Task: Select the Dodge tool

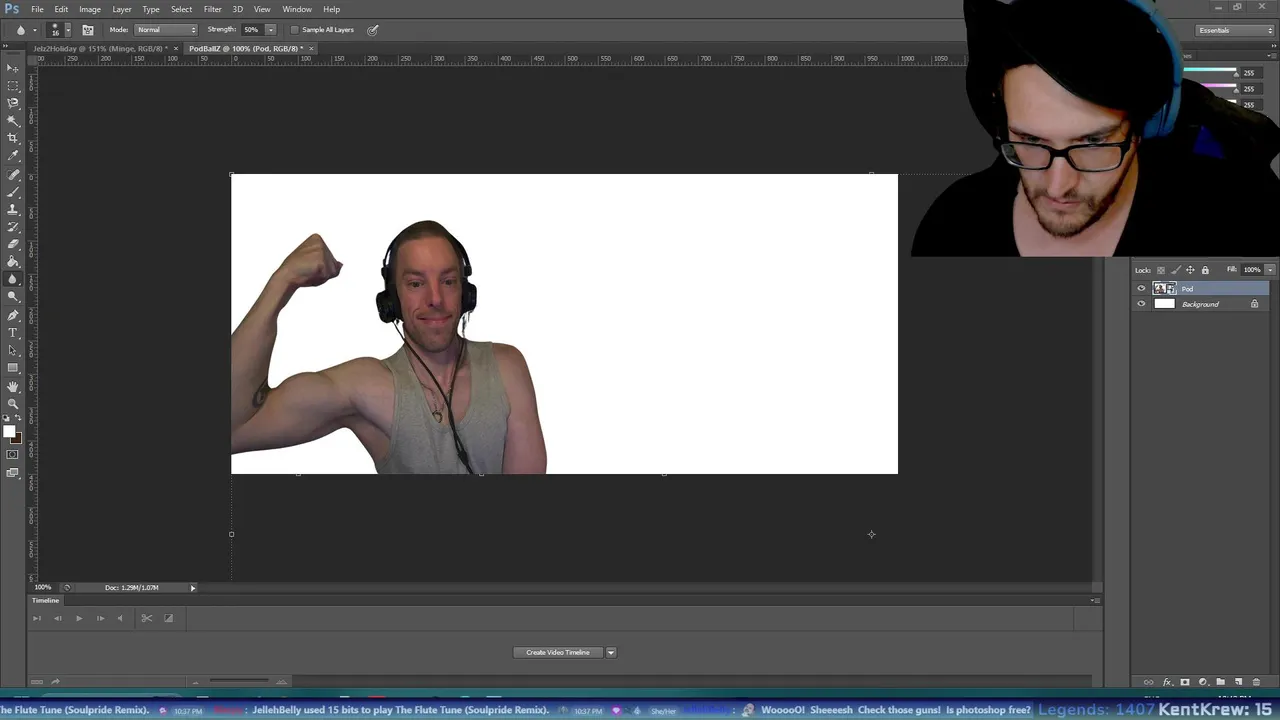Action: [x=13, y=297]
